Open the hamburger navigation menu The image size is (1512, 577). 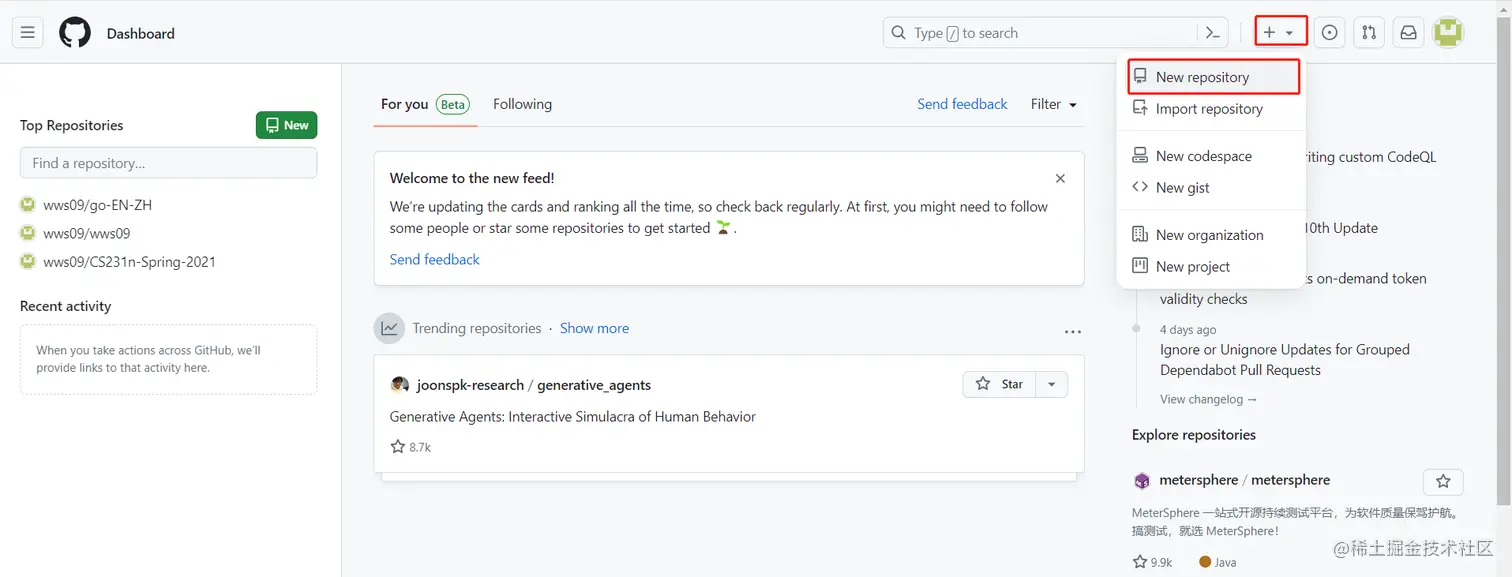tap(27, 33)
